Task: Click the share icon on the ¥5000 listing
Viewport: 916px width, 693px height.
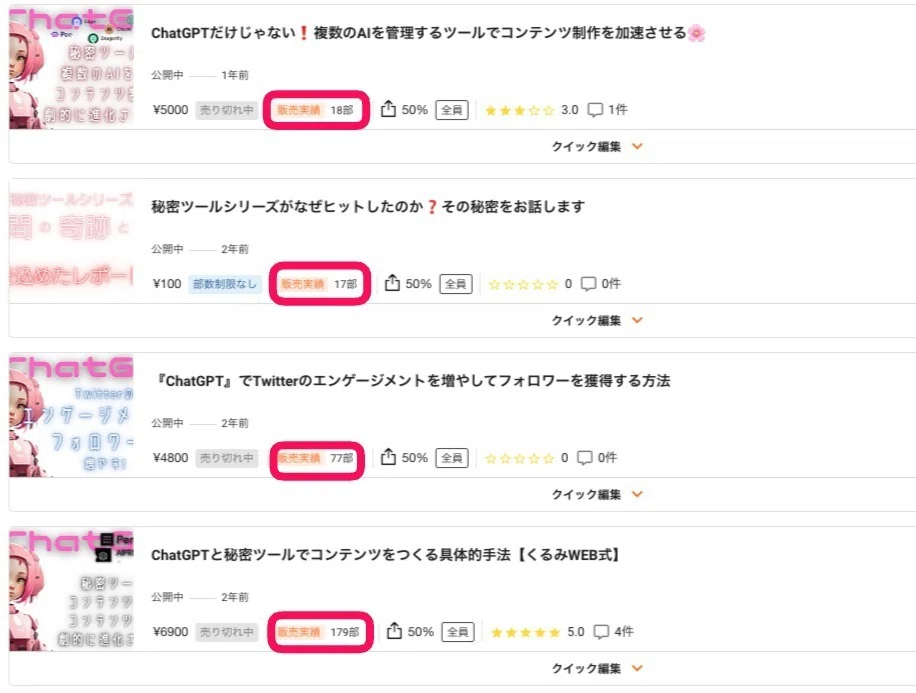Action: 388,109
